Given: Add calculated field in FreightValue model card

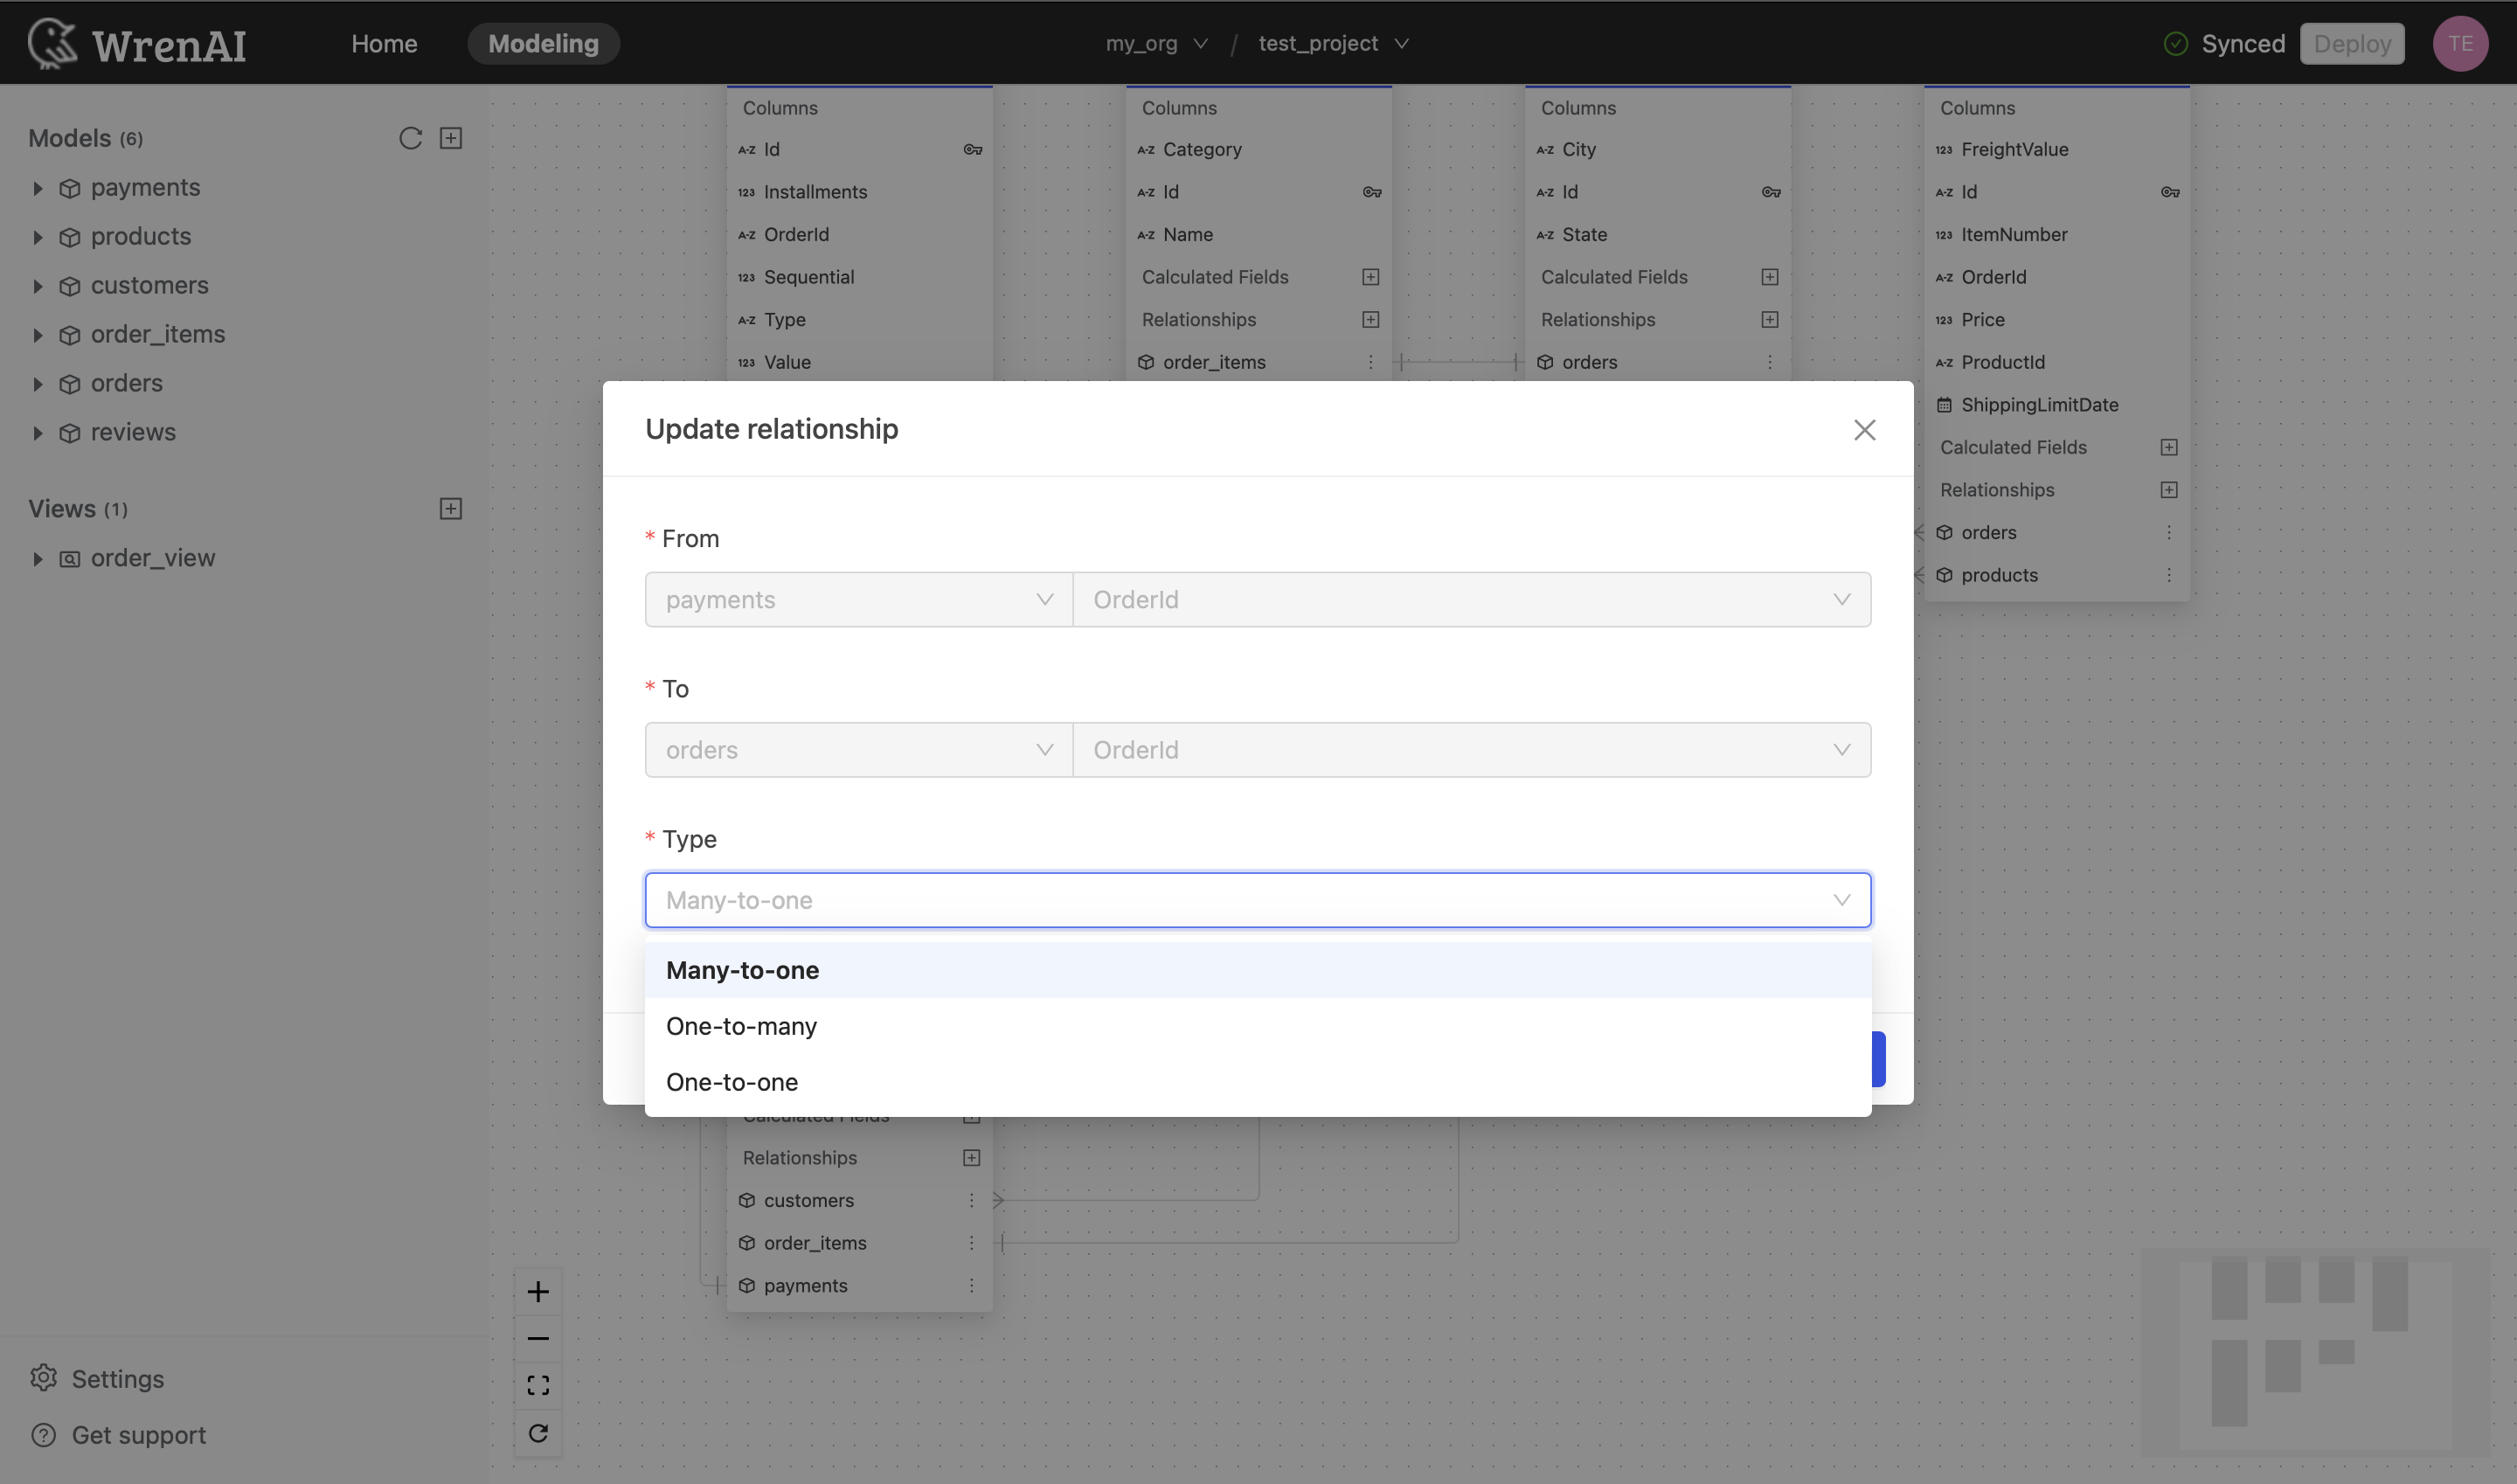Looking at the screenshot, I should click(2169, 447).
